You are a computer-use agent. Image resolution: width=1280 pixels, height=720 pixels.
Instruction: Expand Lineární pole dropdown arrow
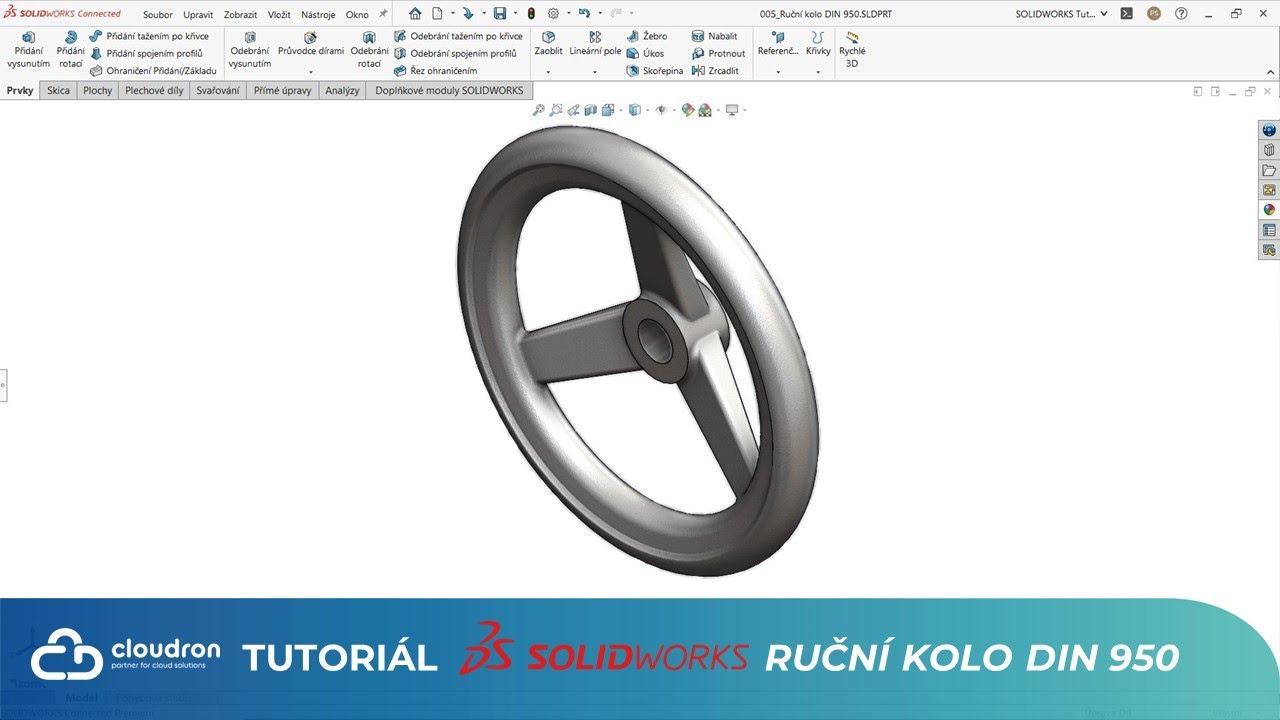pos(595,72)
